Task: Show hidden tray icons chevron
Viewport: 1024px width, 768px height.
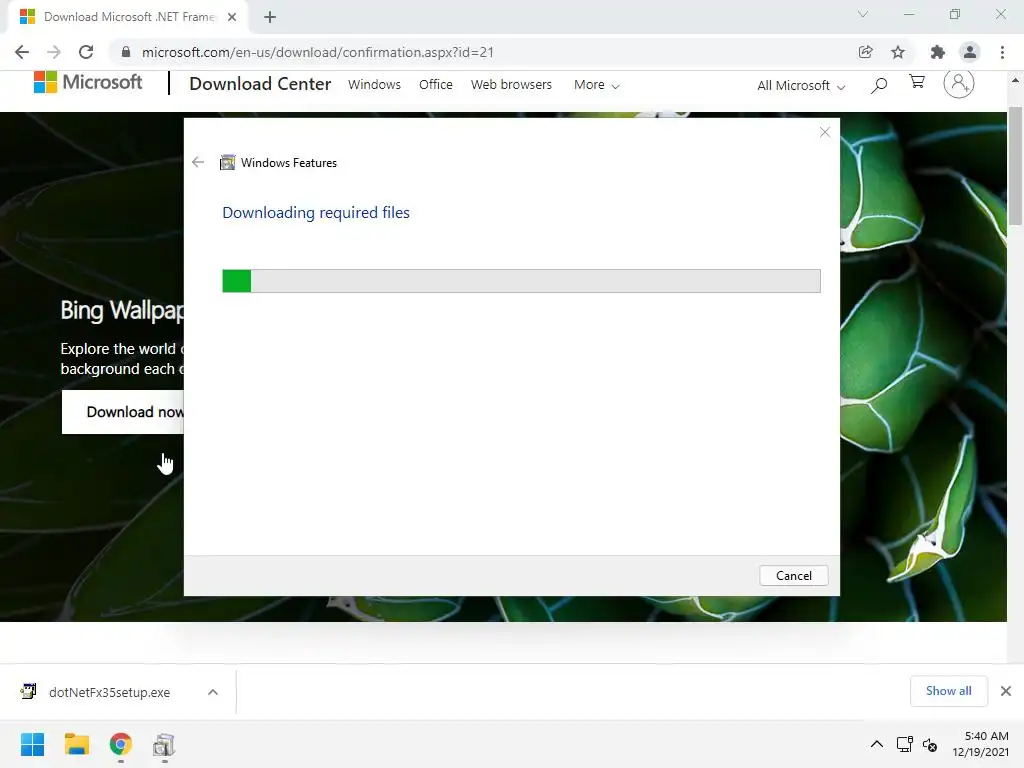Action: click(877, 744)
